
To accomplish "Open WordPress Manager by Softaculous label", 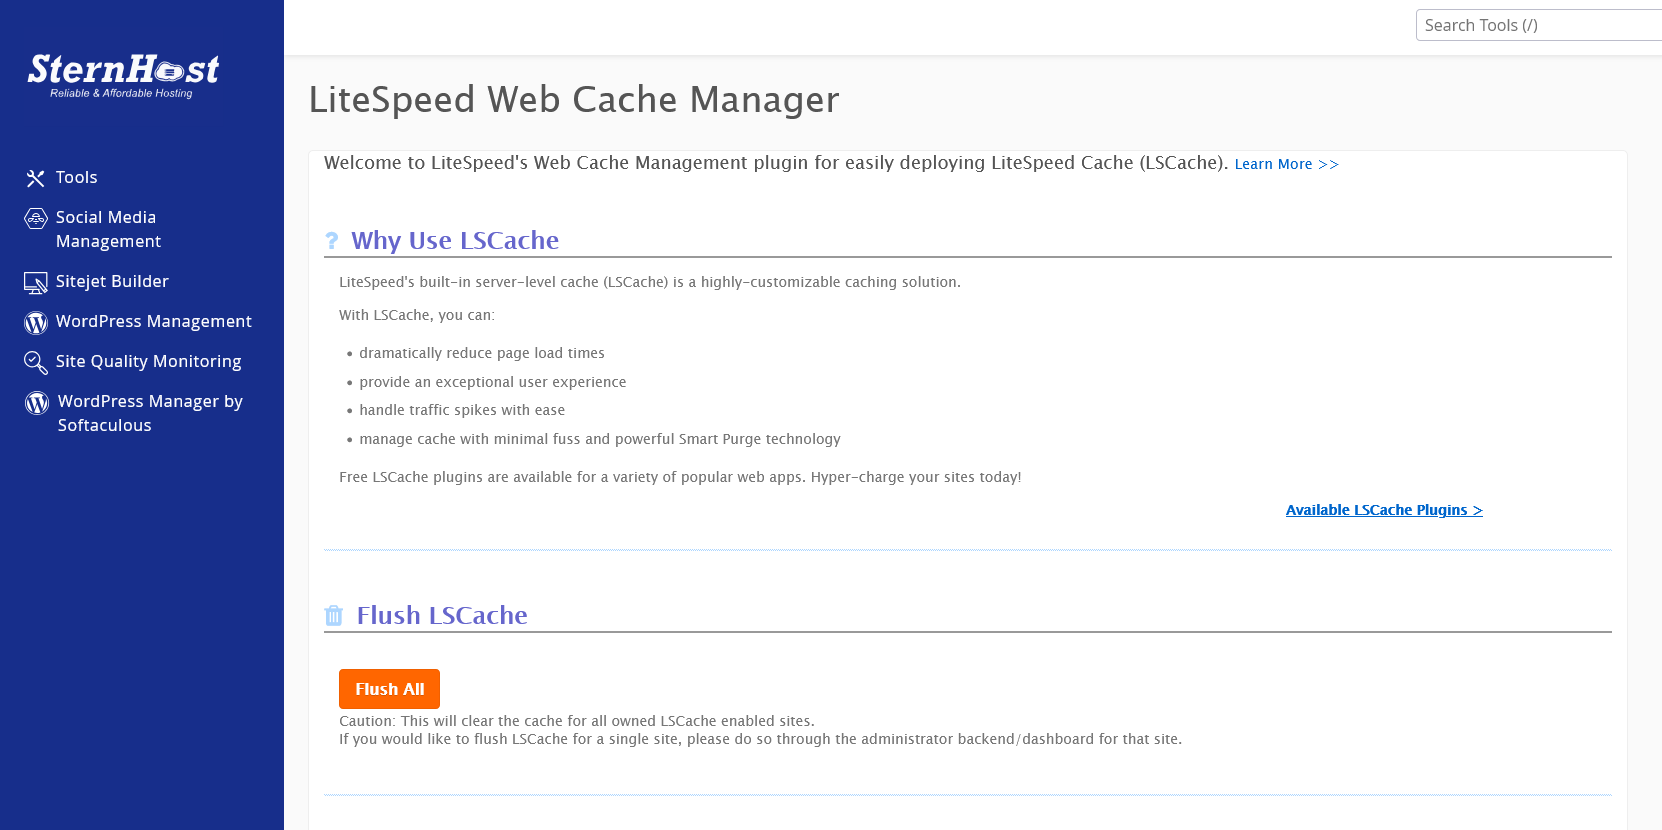I will click(150, 413).
